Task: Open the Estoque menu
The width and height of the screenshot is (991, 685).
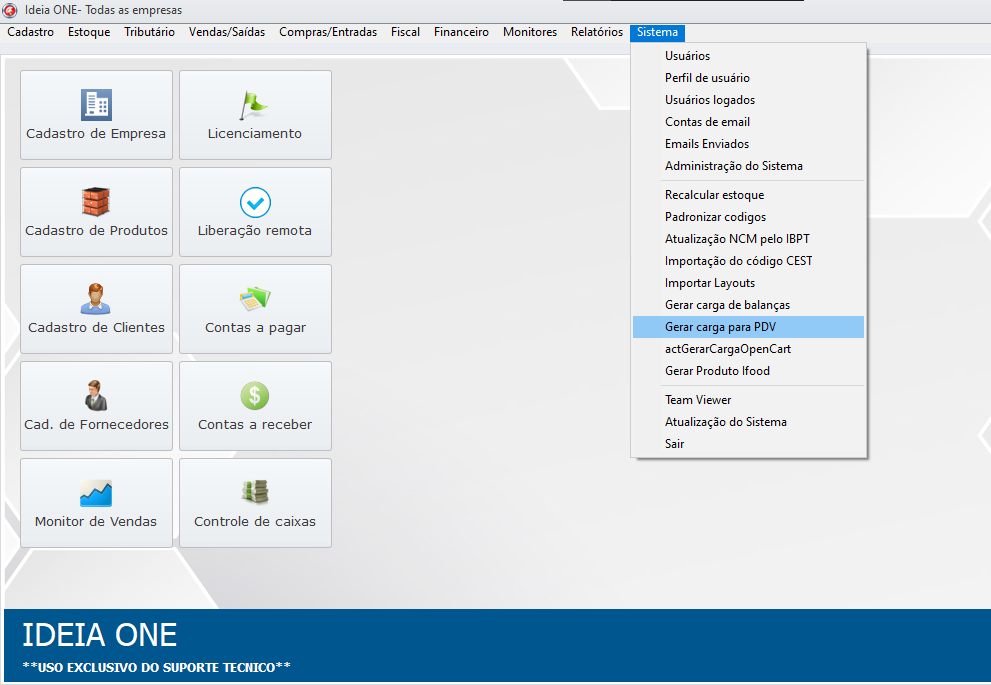Action: tap(89, 32)
